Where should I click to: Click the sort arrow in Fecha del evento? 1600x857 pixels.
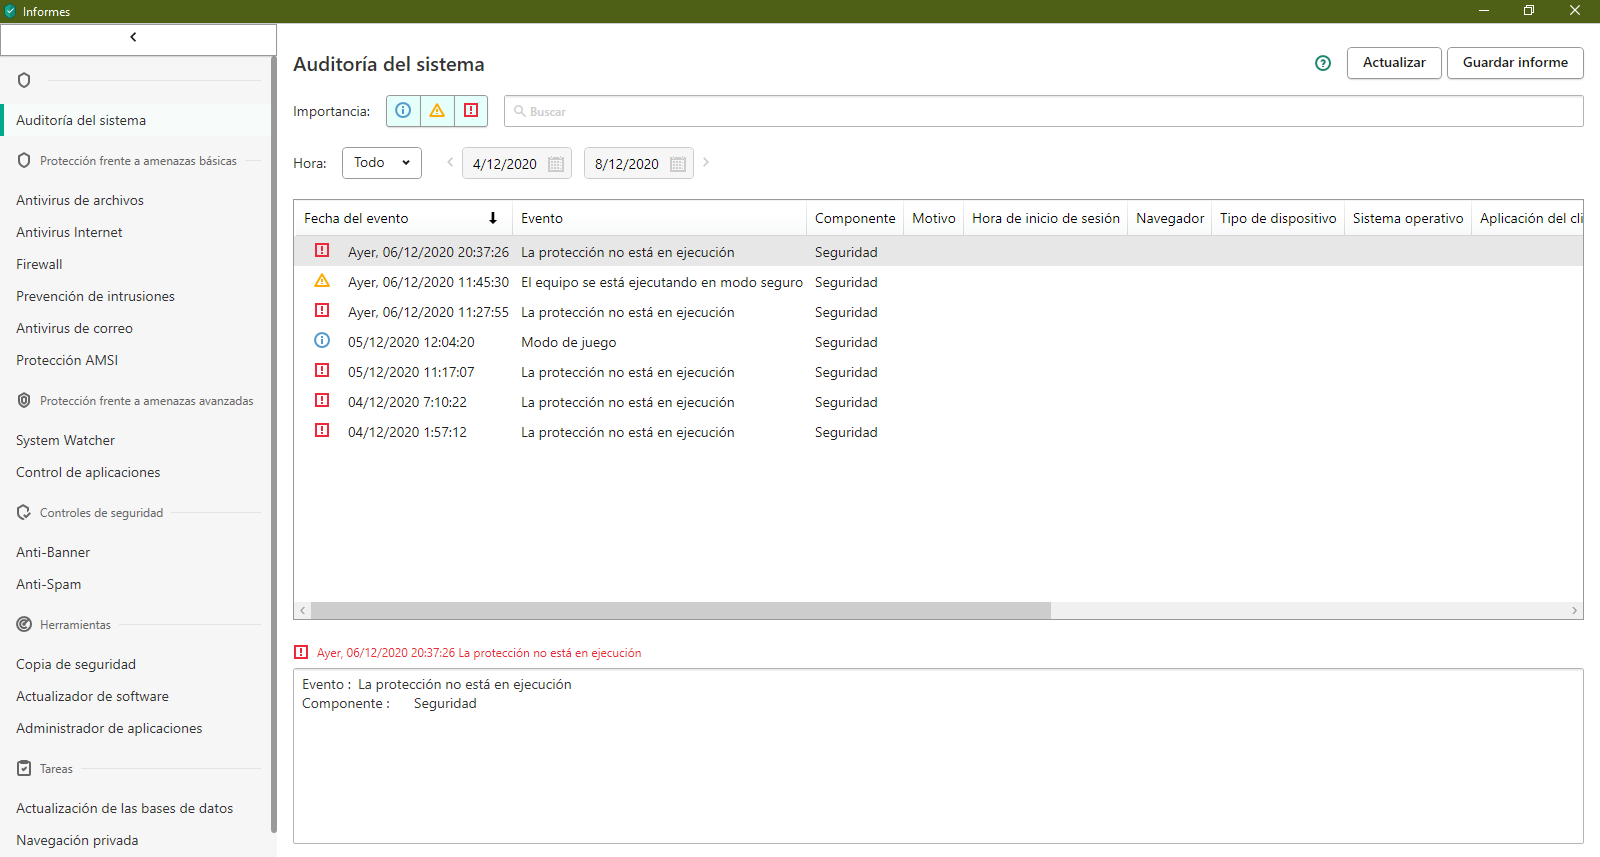493,218
